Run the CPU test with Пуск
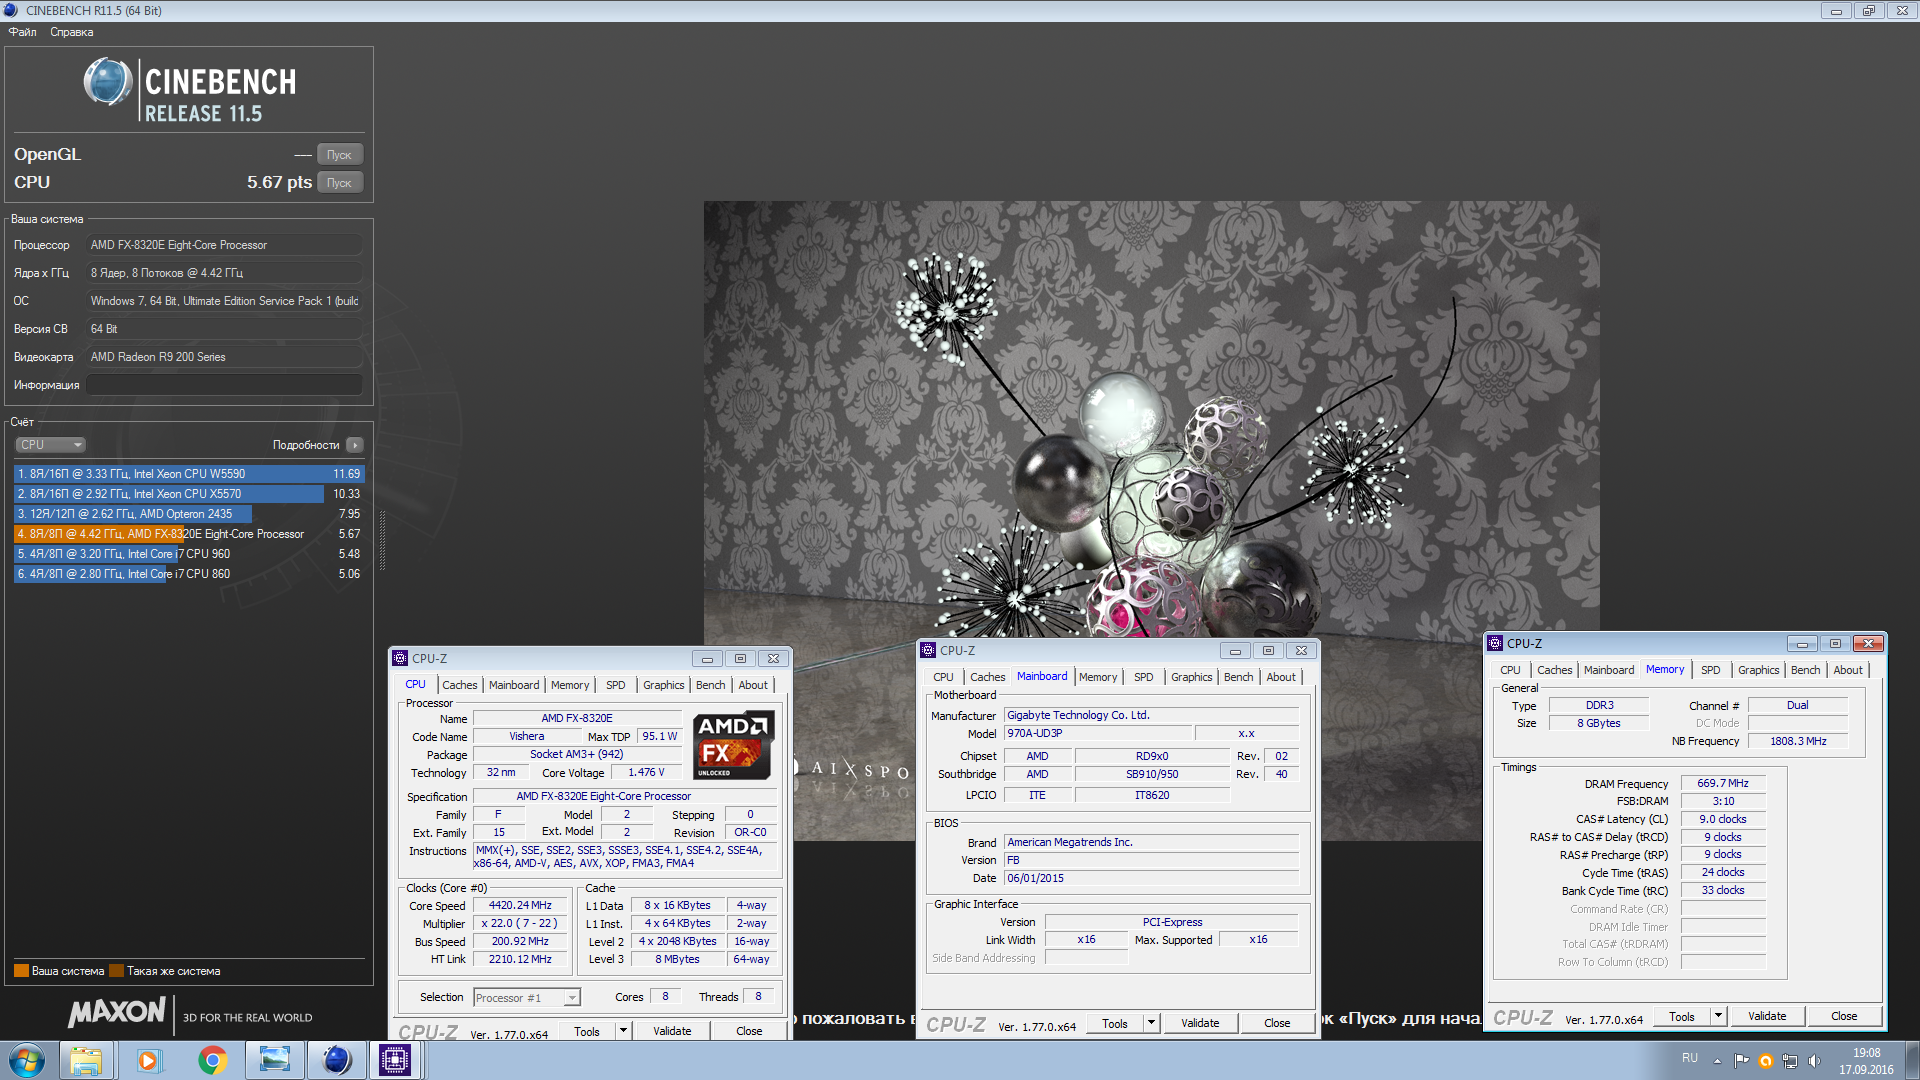 (340, 183)
